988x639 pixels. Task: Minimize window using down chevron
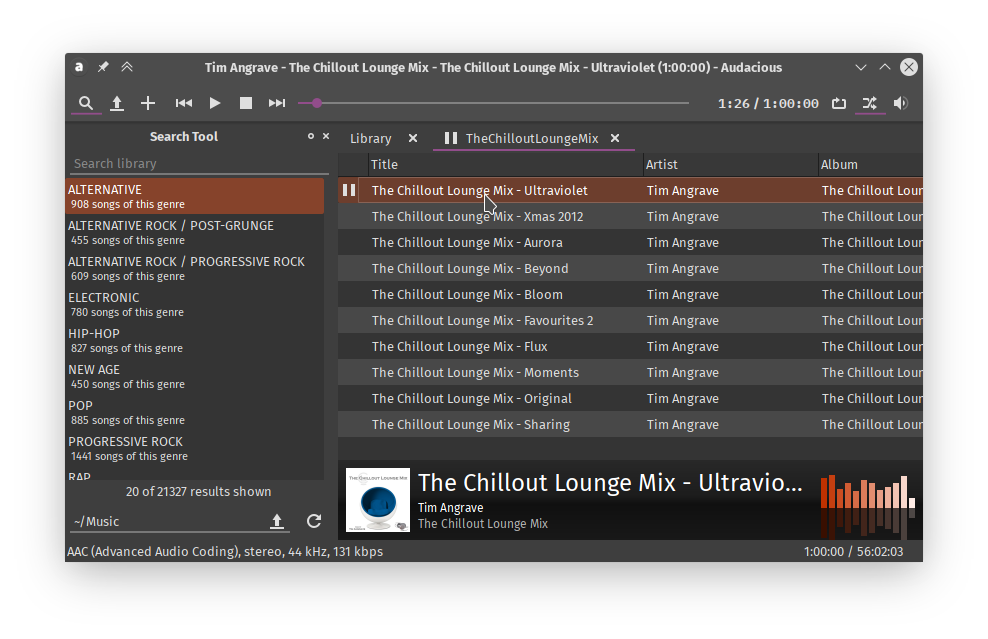point(861,67)
